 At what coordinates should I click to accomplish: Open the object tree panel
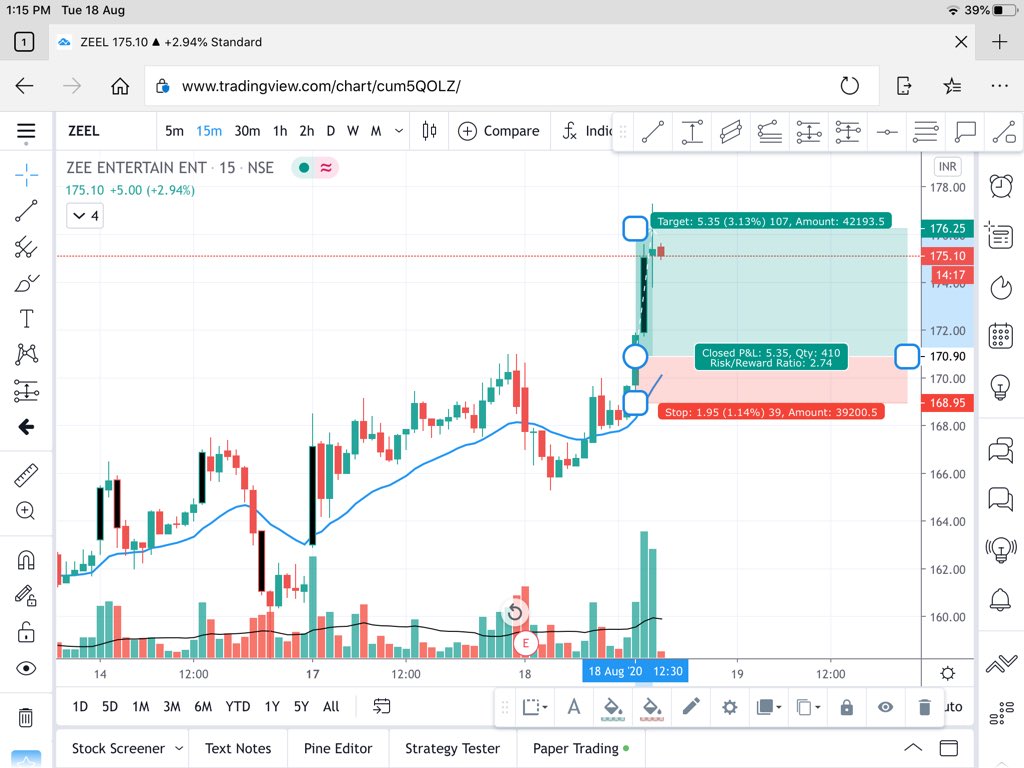pos(1002,712)
